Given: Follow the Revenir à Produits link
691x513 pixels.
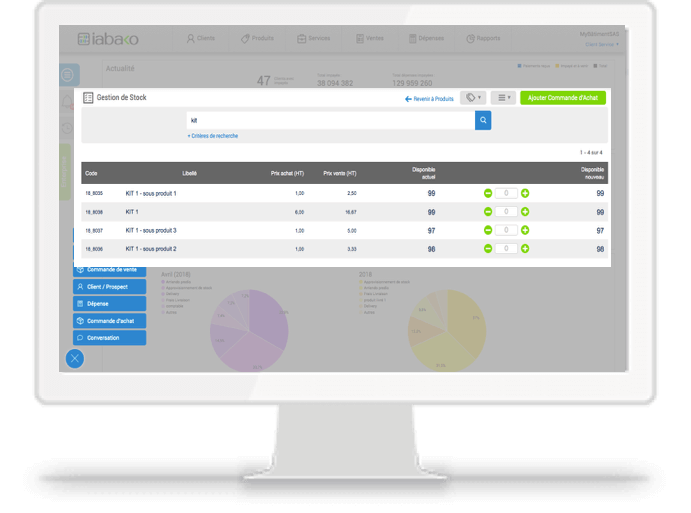Looking at the screenshot, I should click(x=429, y=99).
